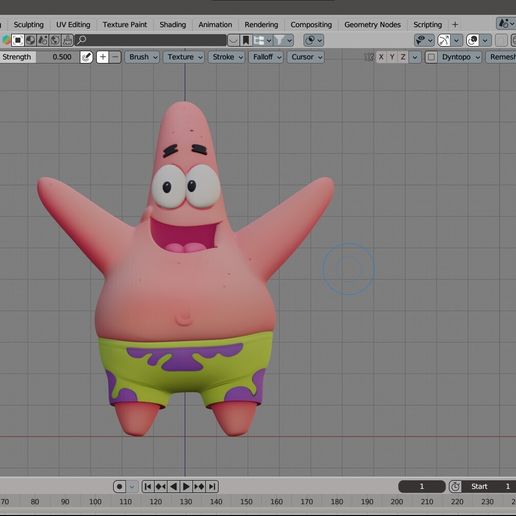Image resolution: width=516 pixels, height=516 pixels.
Task: Play the animation forward
Action: coord(186,487)
